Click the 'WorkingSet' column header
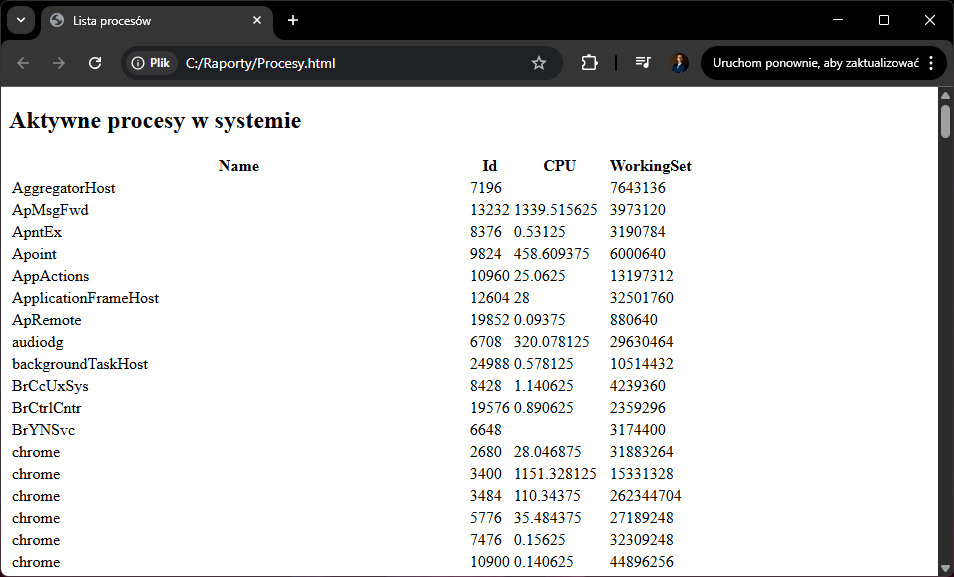Screen dimensions: 954x577 (x=650, y=166)
